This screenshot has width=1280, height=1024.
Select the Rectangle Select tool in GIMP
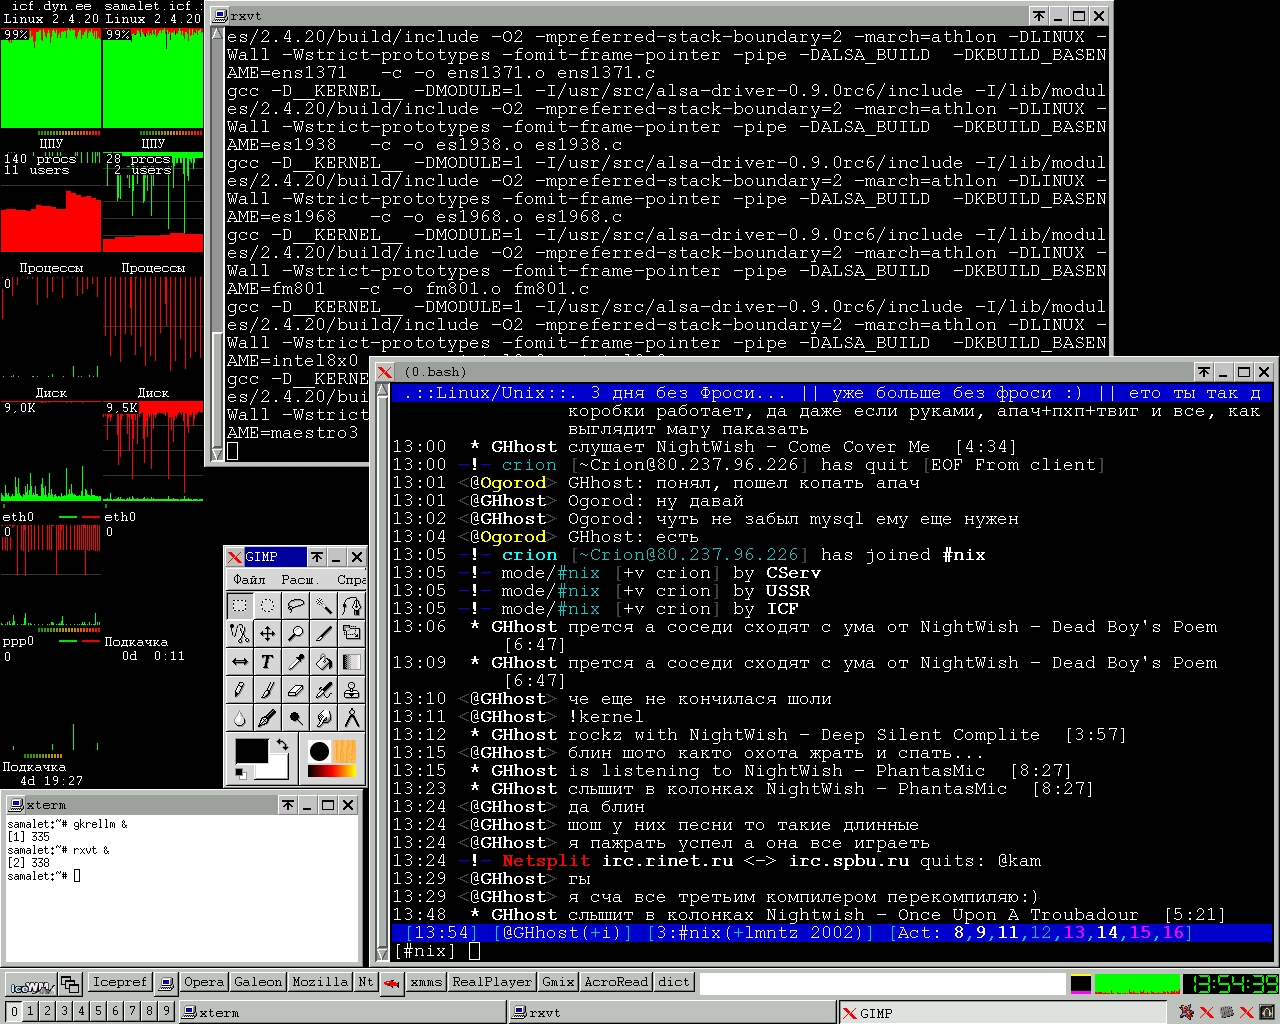pos(240,605)
